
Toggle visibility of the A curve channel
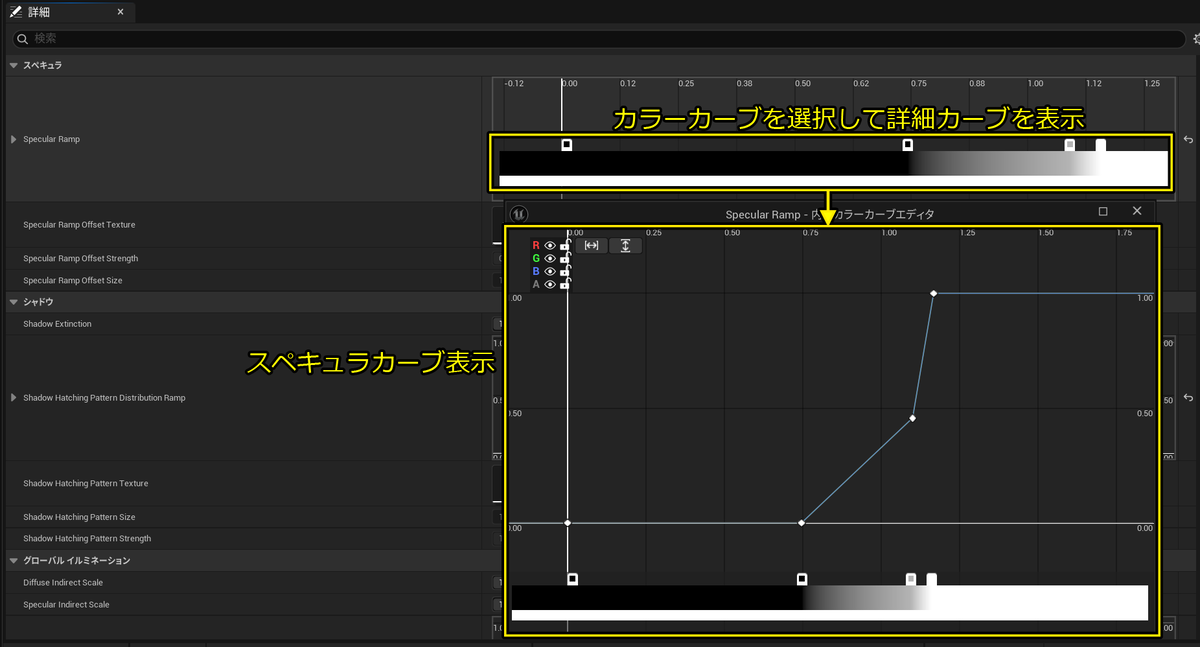tap(550, 285)
